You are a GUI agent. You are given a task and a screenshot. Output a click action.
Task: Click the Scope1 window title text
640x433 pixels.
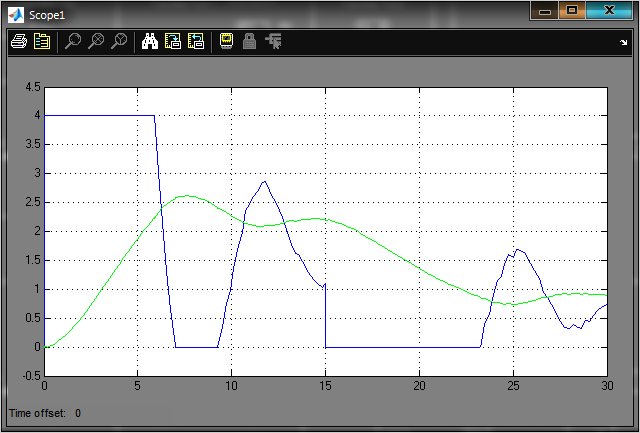(x=47, y=16)
